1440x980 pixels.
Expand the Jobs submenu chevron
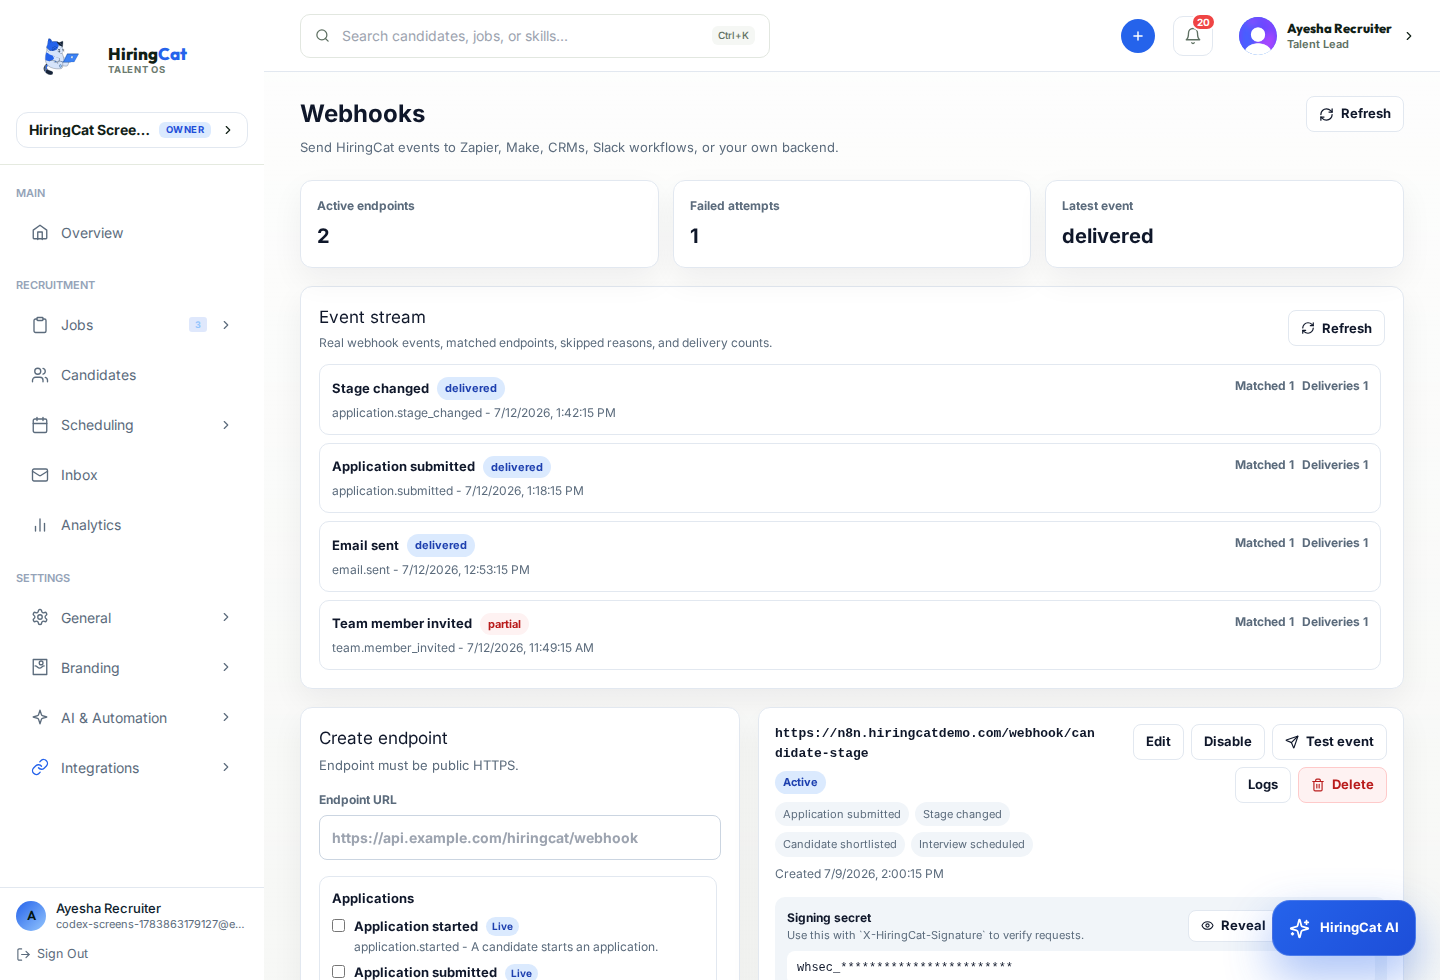(x=226, y=325)
